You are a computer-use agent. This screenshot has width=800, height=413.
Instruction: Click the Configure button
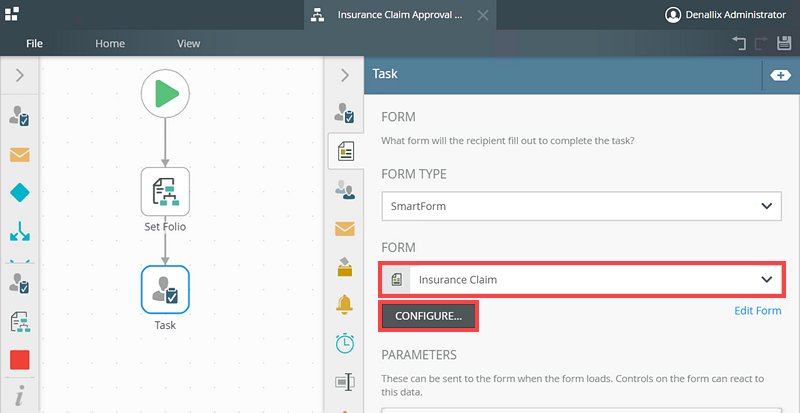click(x=429, y=316)
